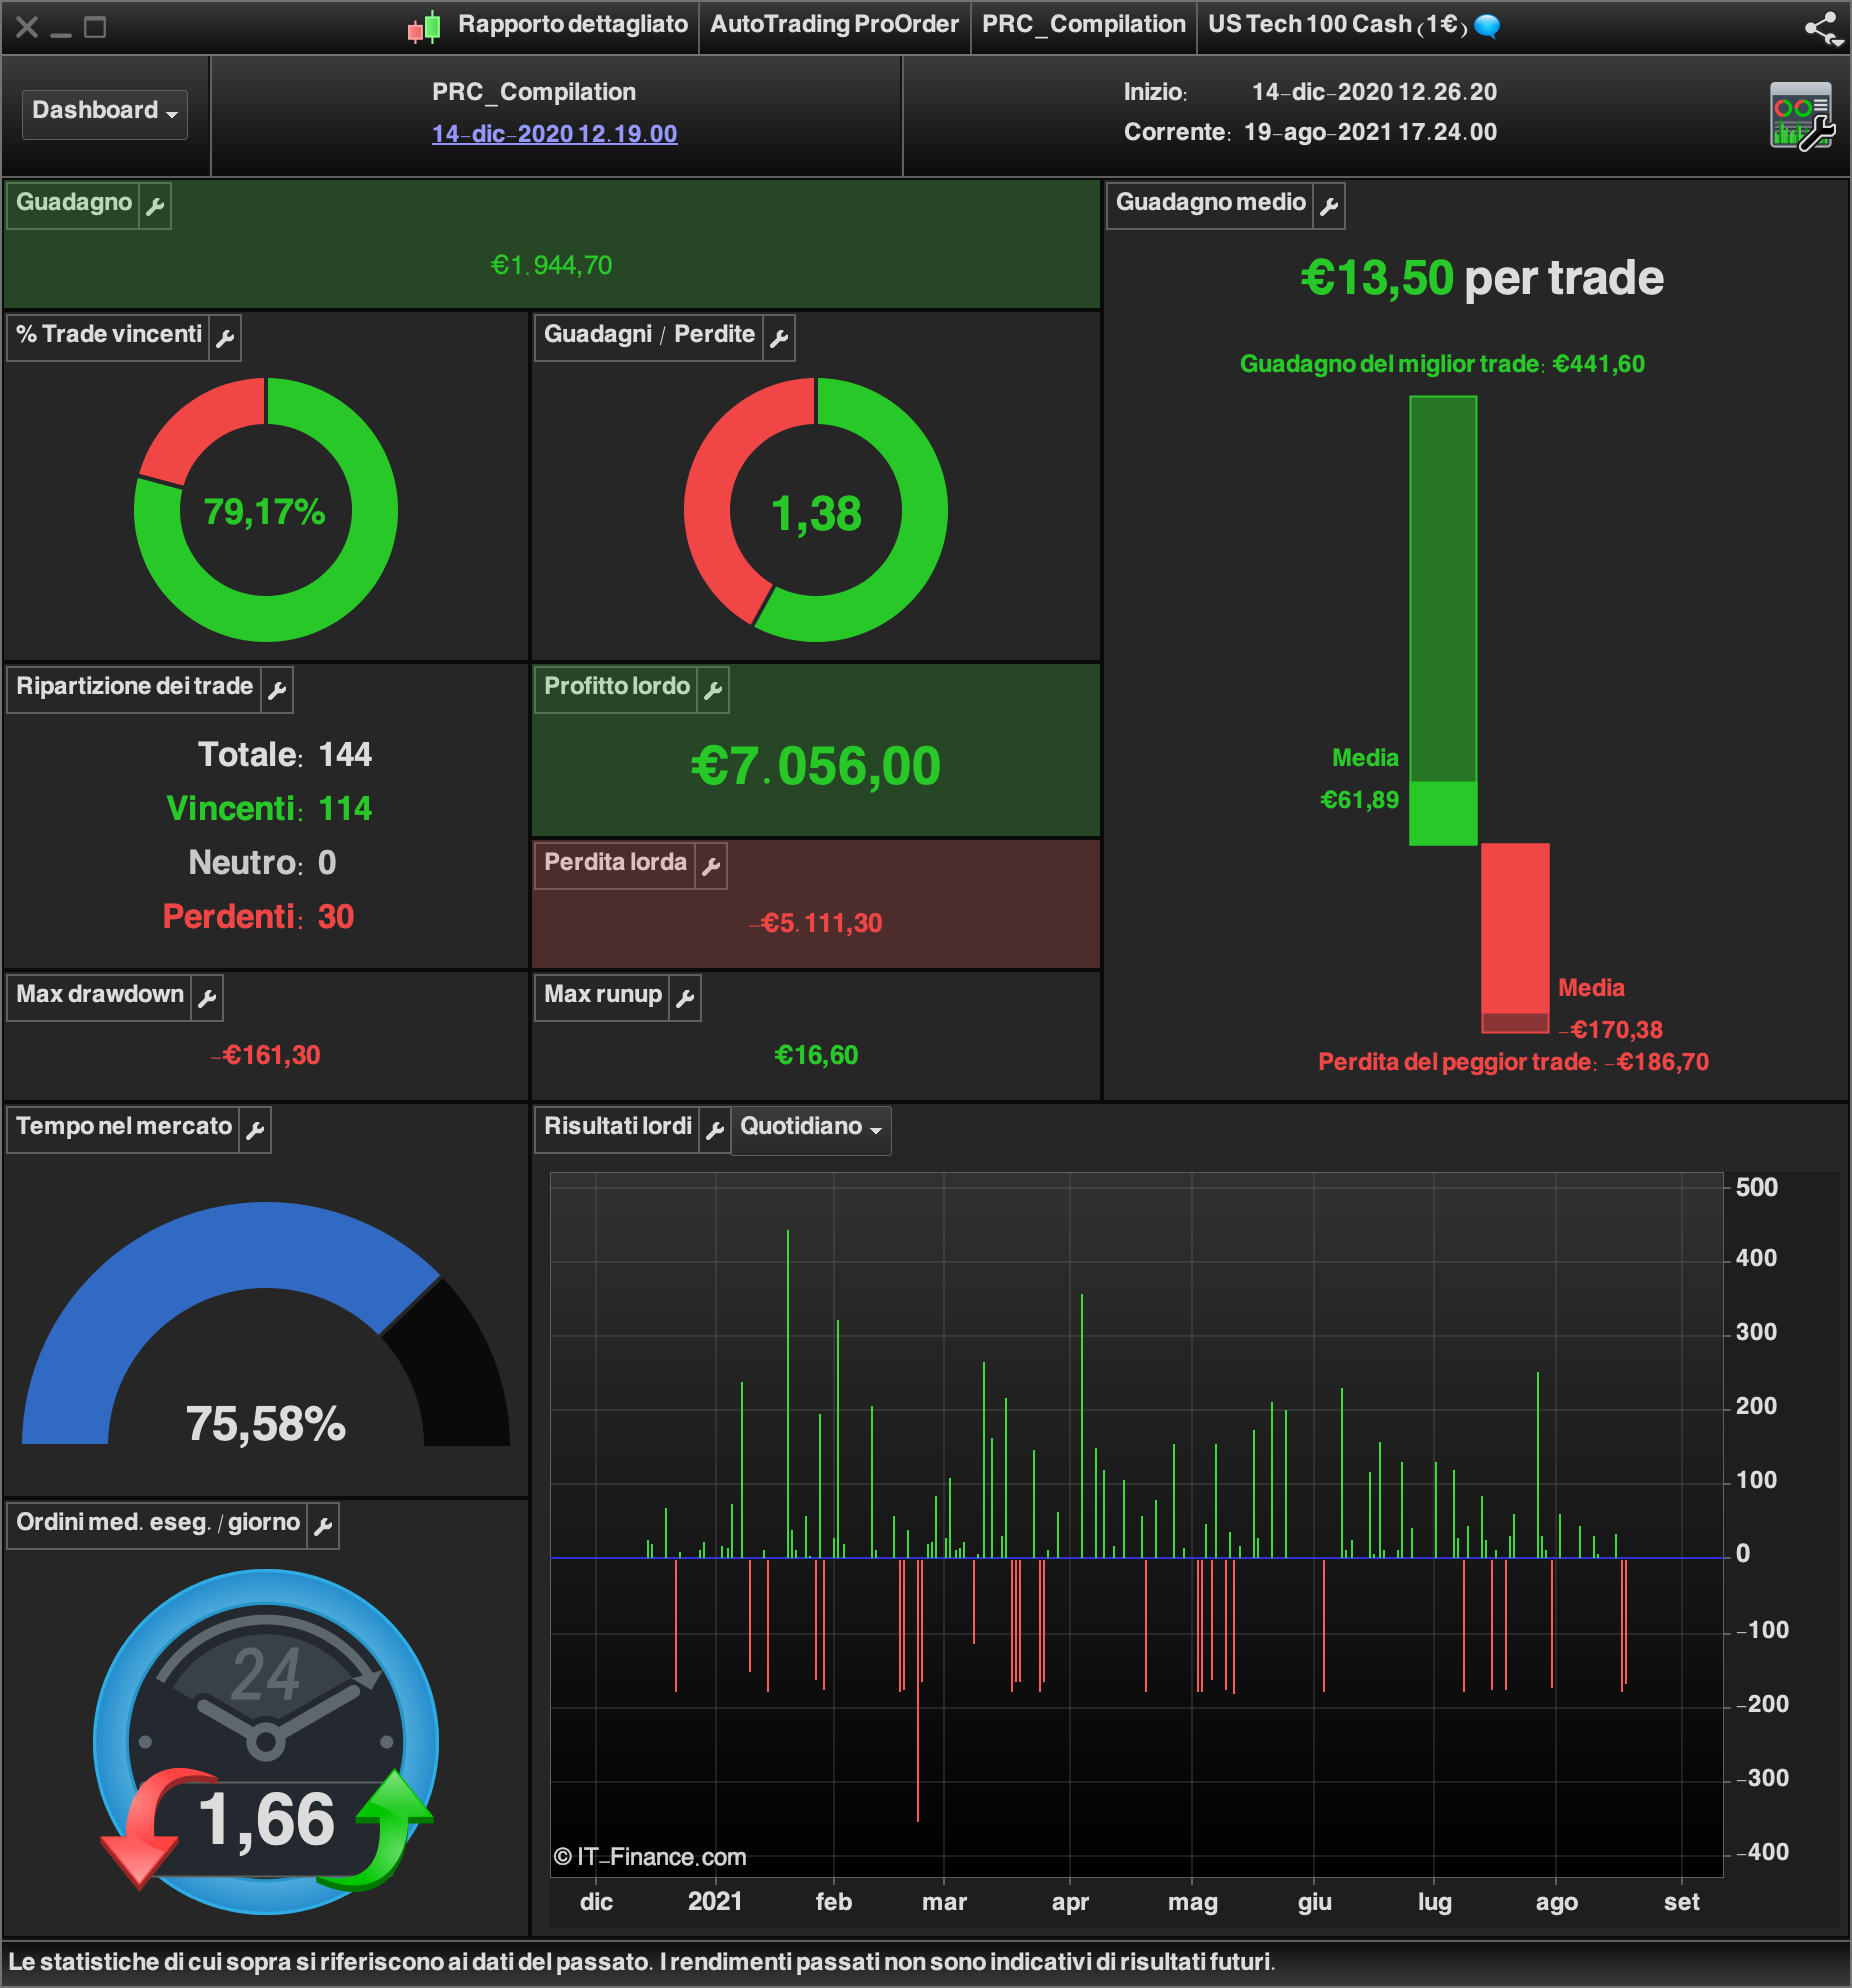Click the wrench icon beside Guadagno
This screenshot has width=1852, height=1988.
pyautogui.click(x=155, y=206)
